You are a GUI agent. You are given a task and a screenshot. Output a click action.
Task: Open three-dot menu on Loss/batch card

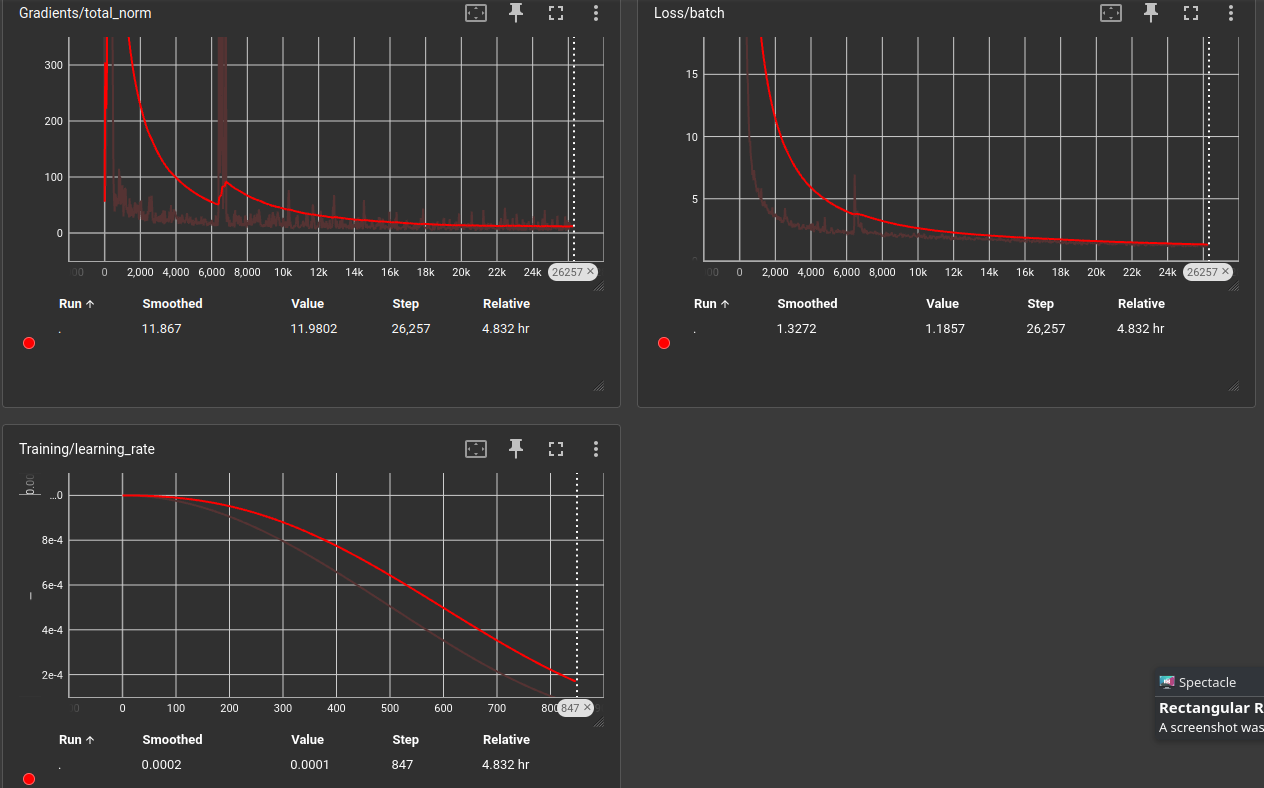pos(1231,13)
